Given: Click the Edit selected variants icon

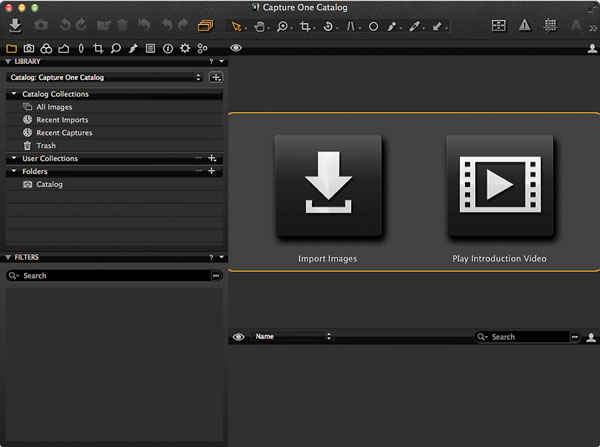Looking at the screenshot, I should [x=499, y=26].
